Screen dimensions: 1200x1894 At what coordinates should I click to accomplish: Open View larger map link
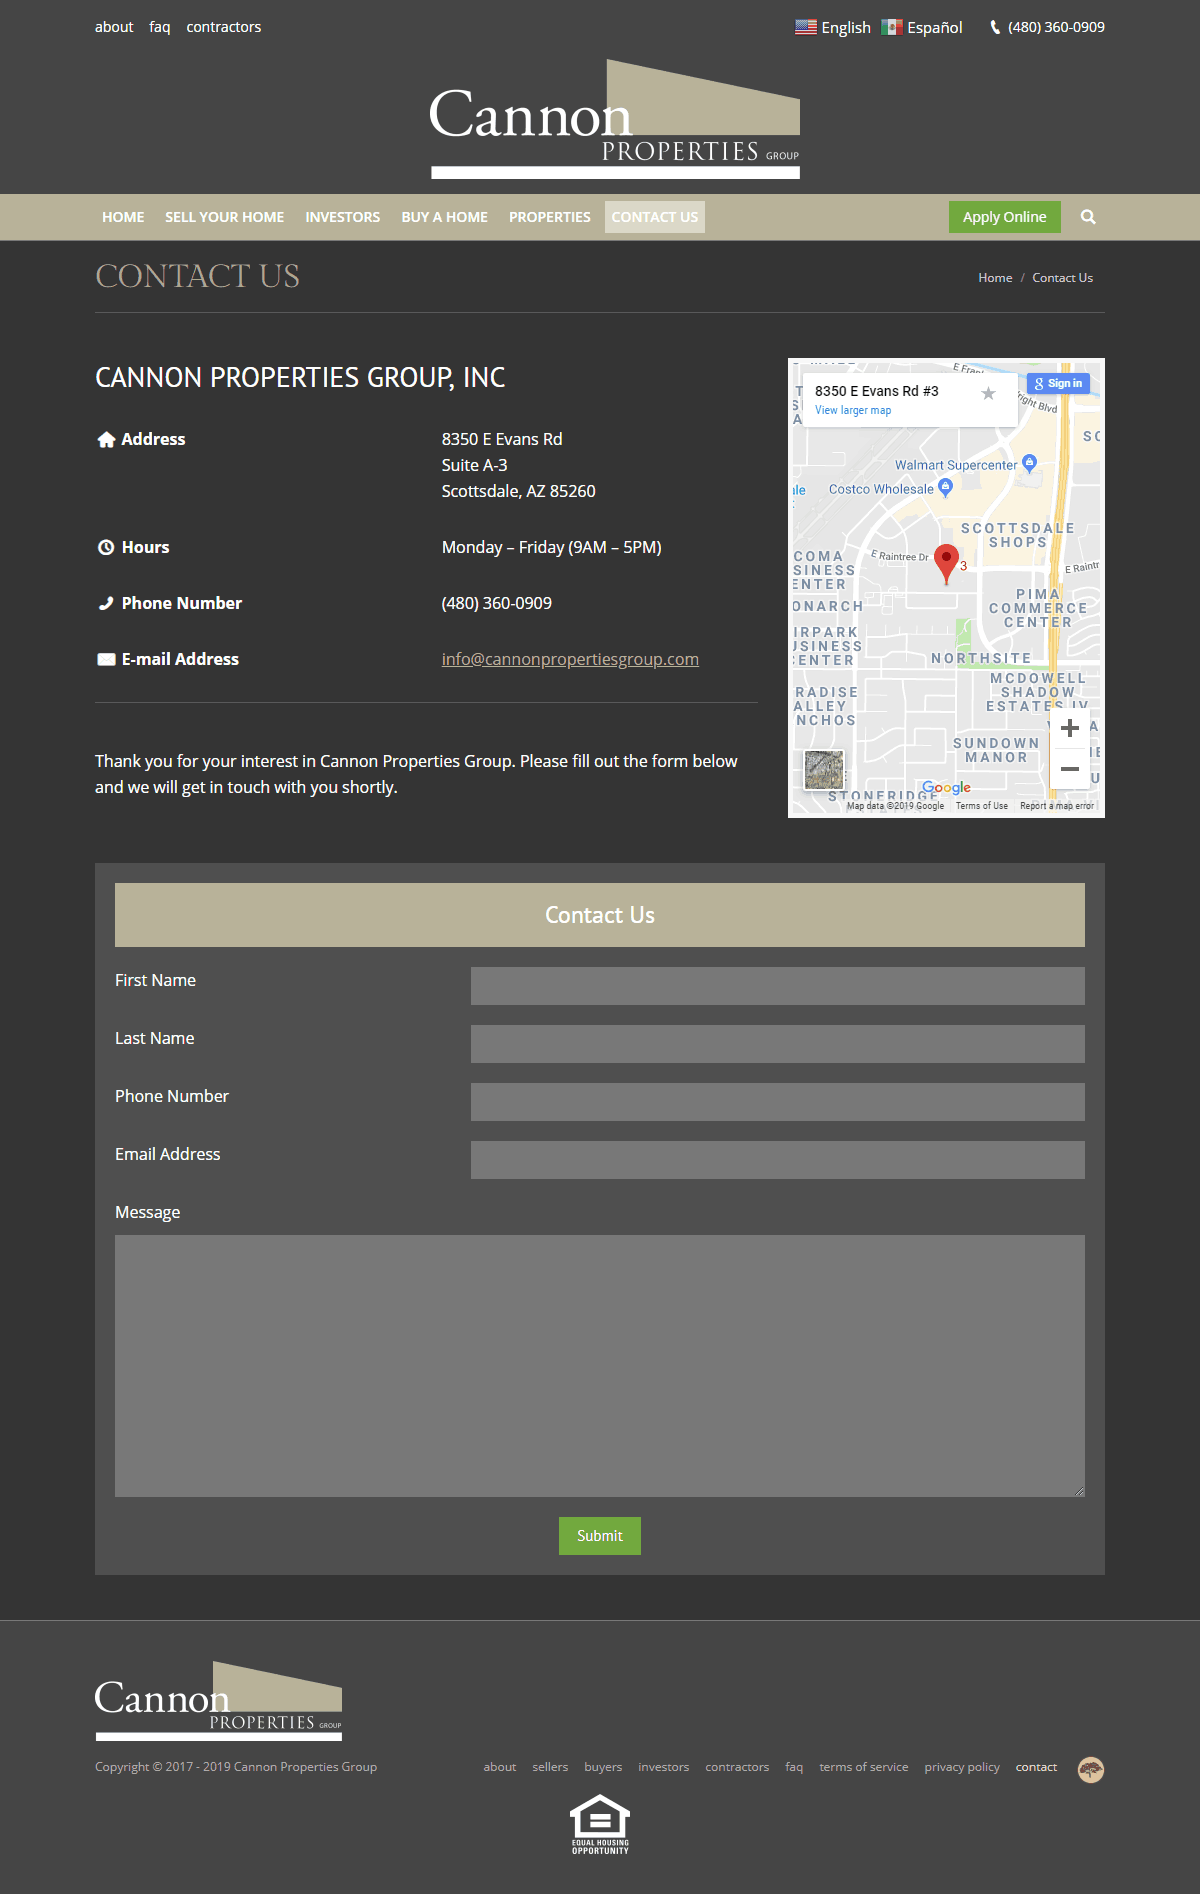(x=853, y=410)
